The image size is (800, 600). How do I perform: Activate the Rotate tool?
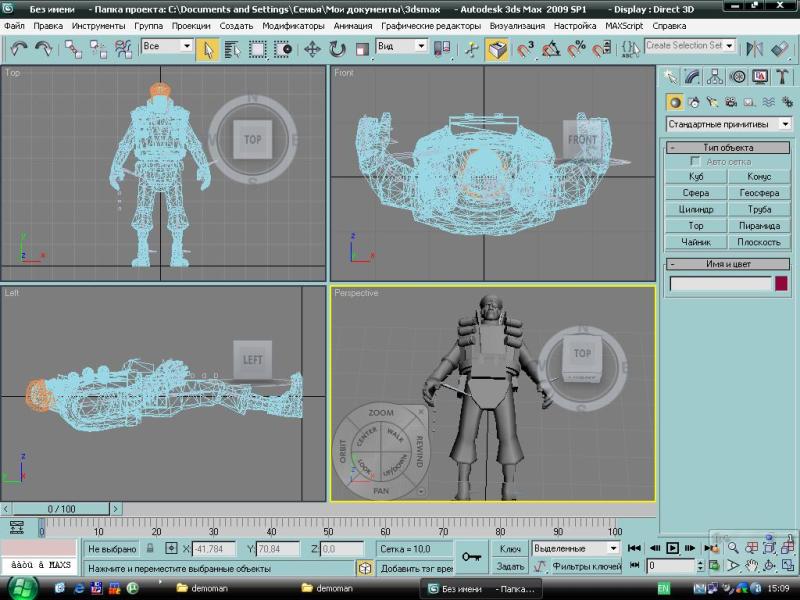(x=336, y=47)
